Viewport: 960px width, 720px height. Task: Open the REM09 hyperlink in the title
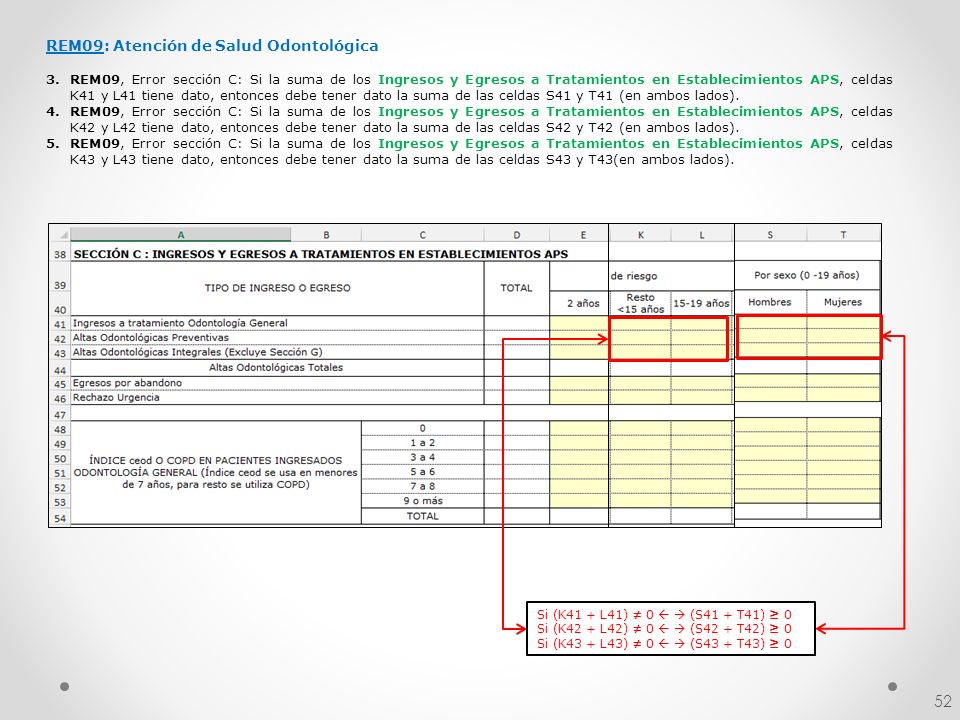[x=75, y=46]
